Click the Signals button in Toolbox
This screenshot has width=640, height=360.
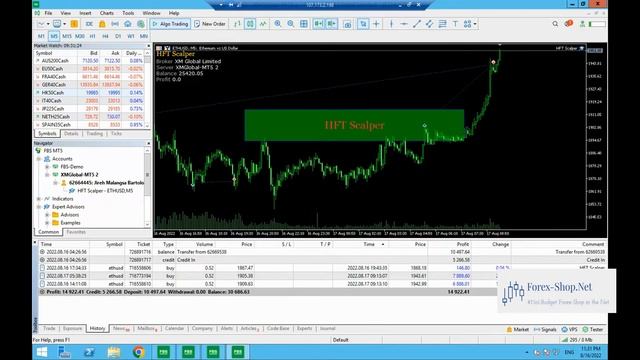click(545, 329)
